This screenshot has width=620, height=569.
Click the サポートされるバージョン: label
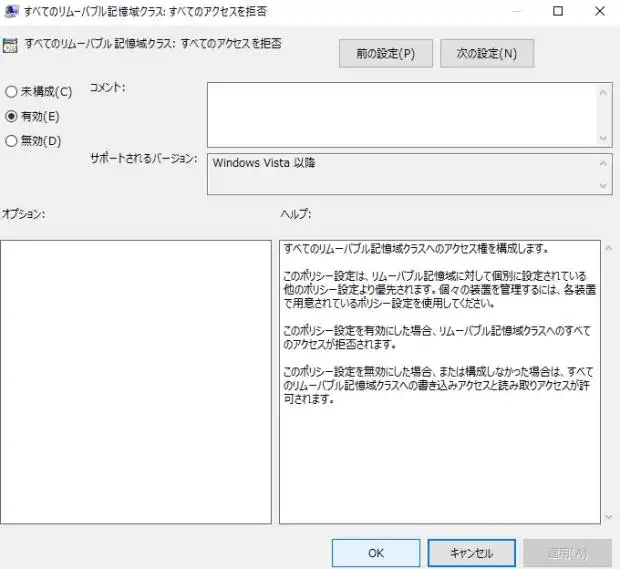[x=144, y=158]
